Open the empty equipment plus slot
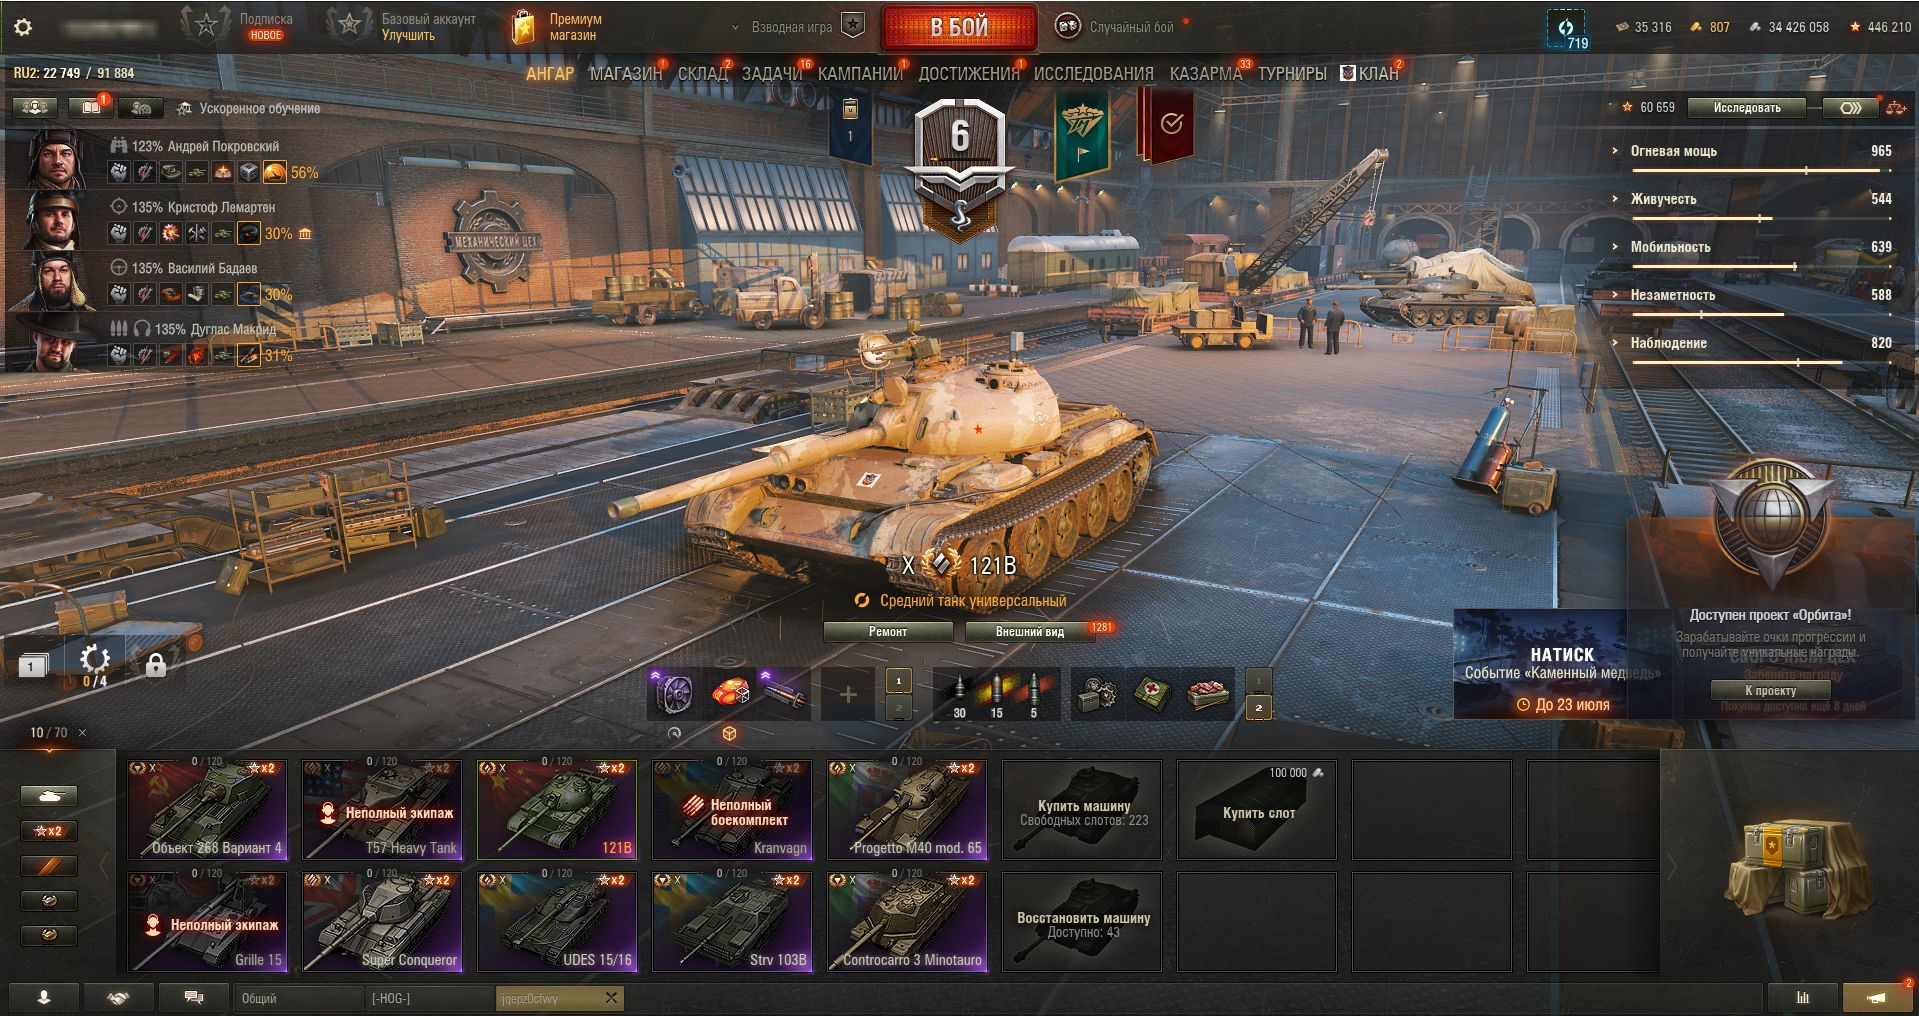This screenshot has width=1919, height=1016. (847, 694)
